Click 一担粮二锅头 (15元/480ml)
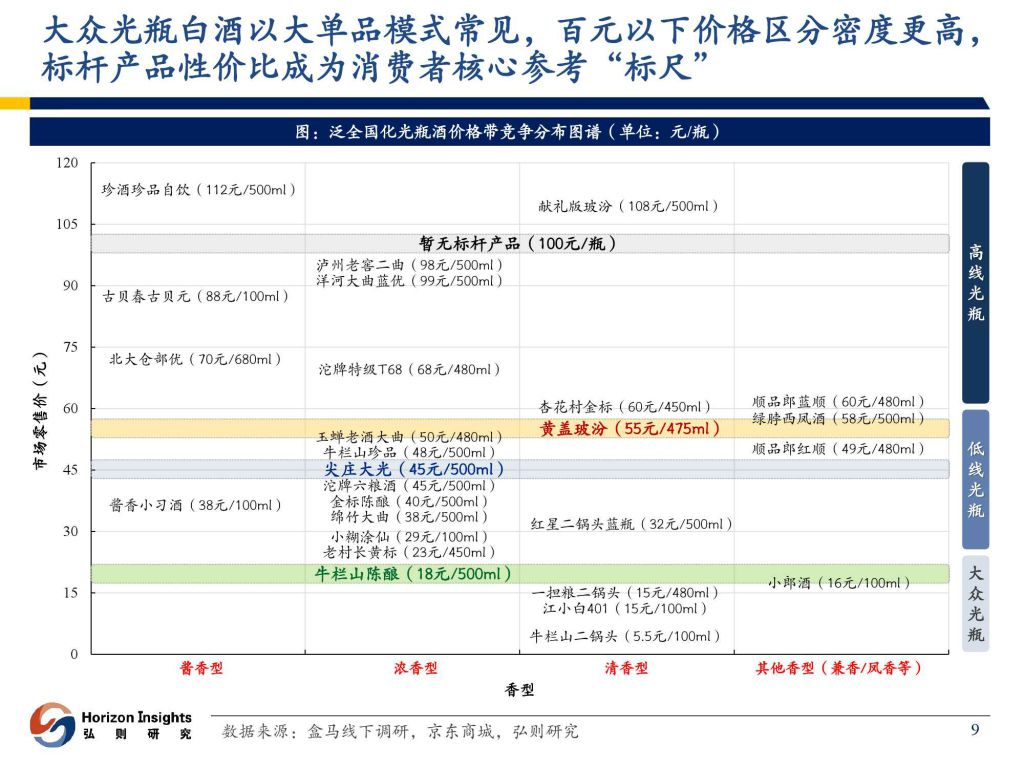Screen dimensions: 1024x768 (x=625, y=593)
